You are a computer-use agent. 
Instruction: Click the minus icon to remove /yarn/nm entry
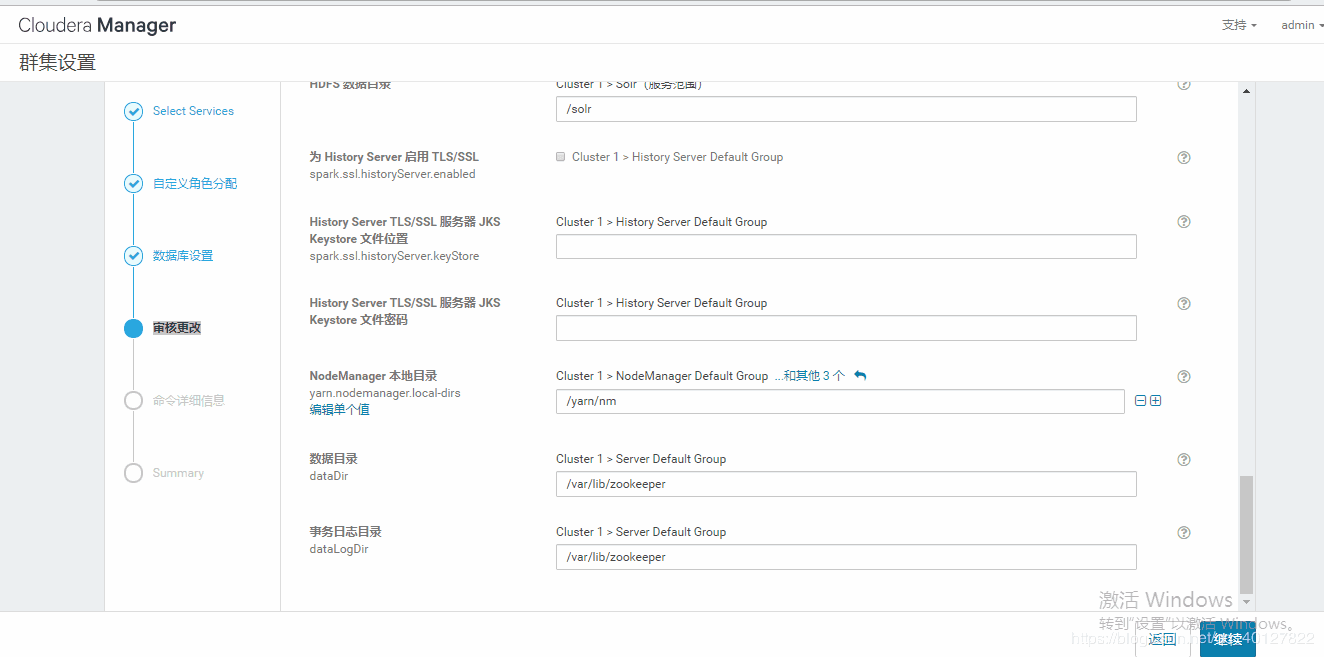[x=1140, y=401]
